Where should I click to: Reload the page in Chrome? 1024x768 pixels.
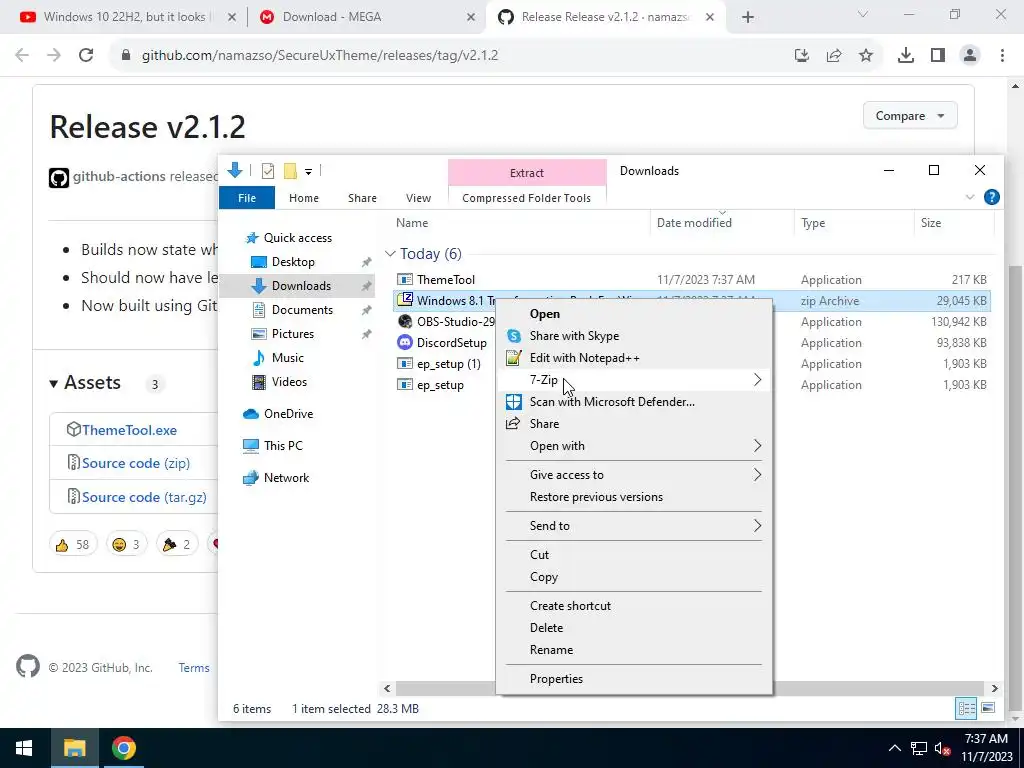[86, 56]
